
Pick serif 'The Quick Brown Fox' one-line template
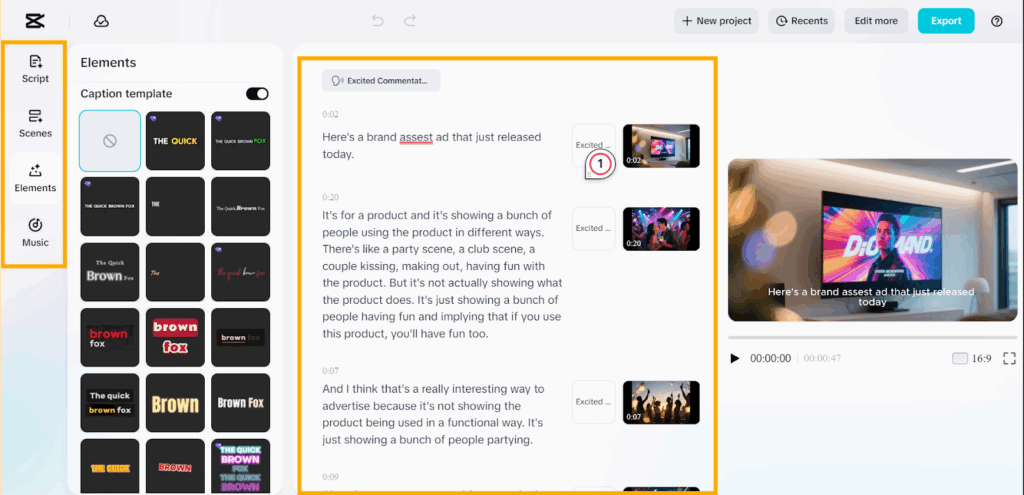[240, 206]
